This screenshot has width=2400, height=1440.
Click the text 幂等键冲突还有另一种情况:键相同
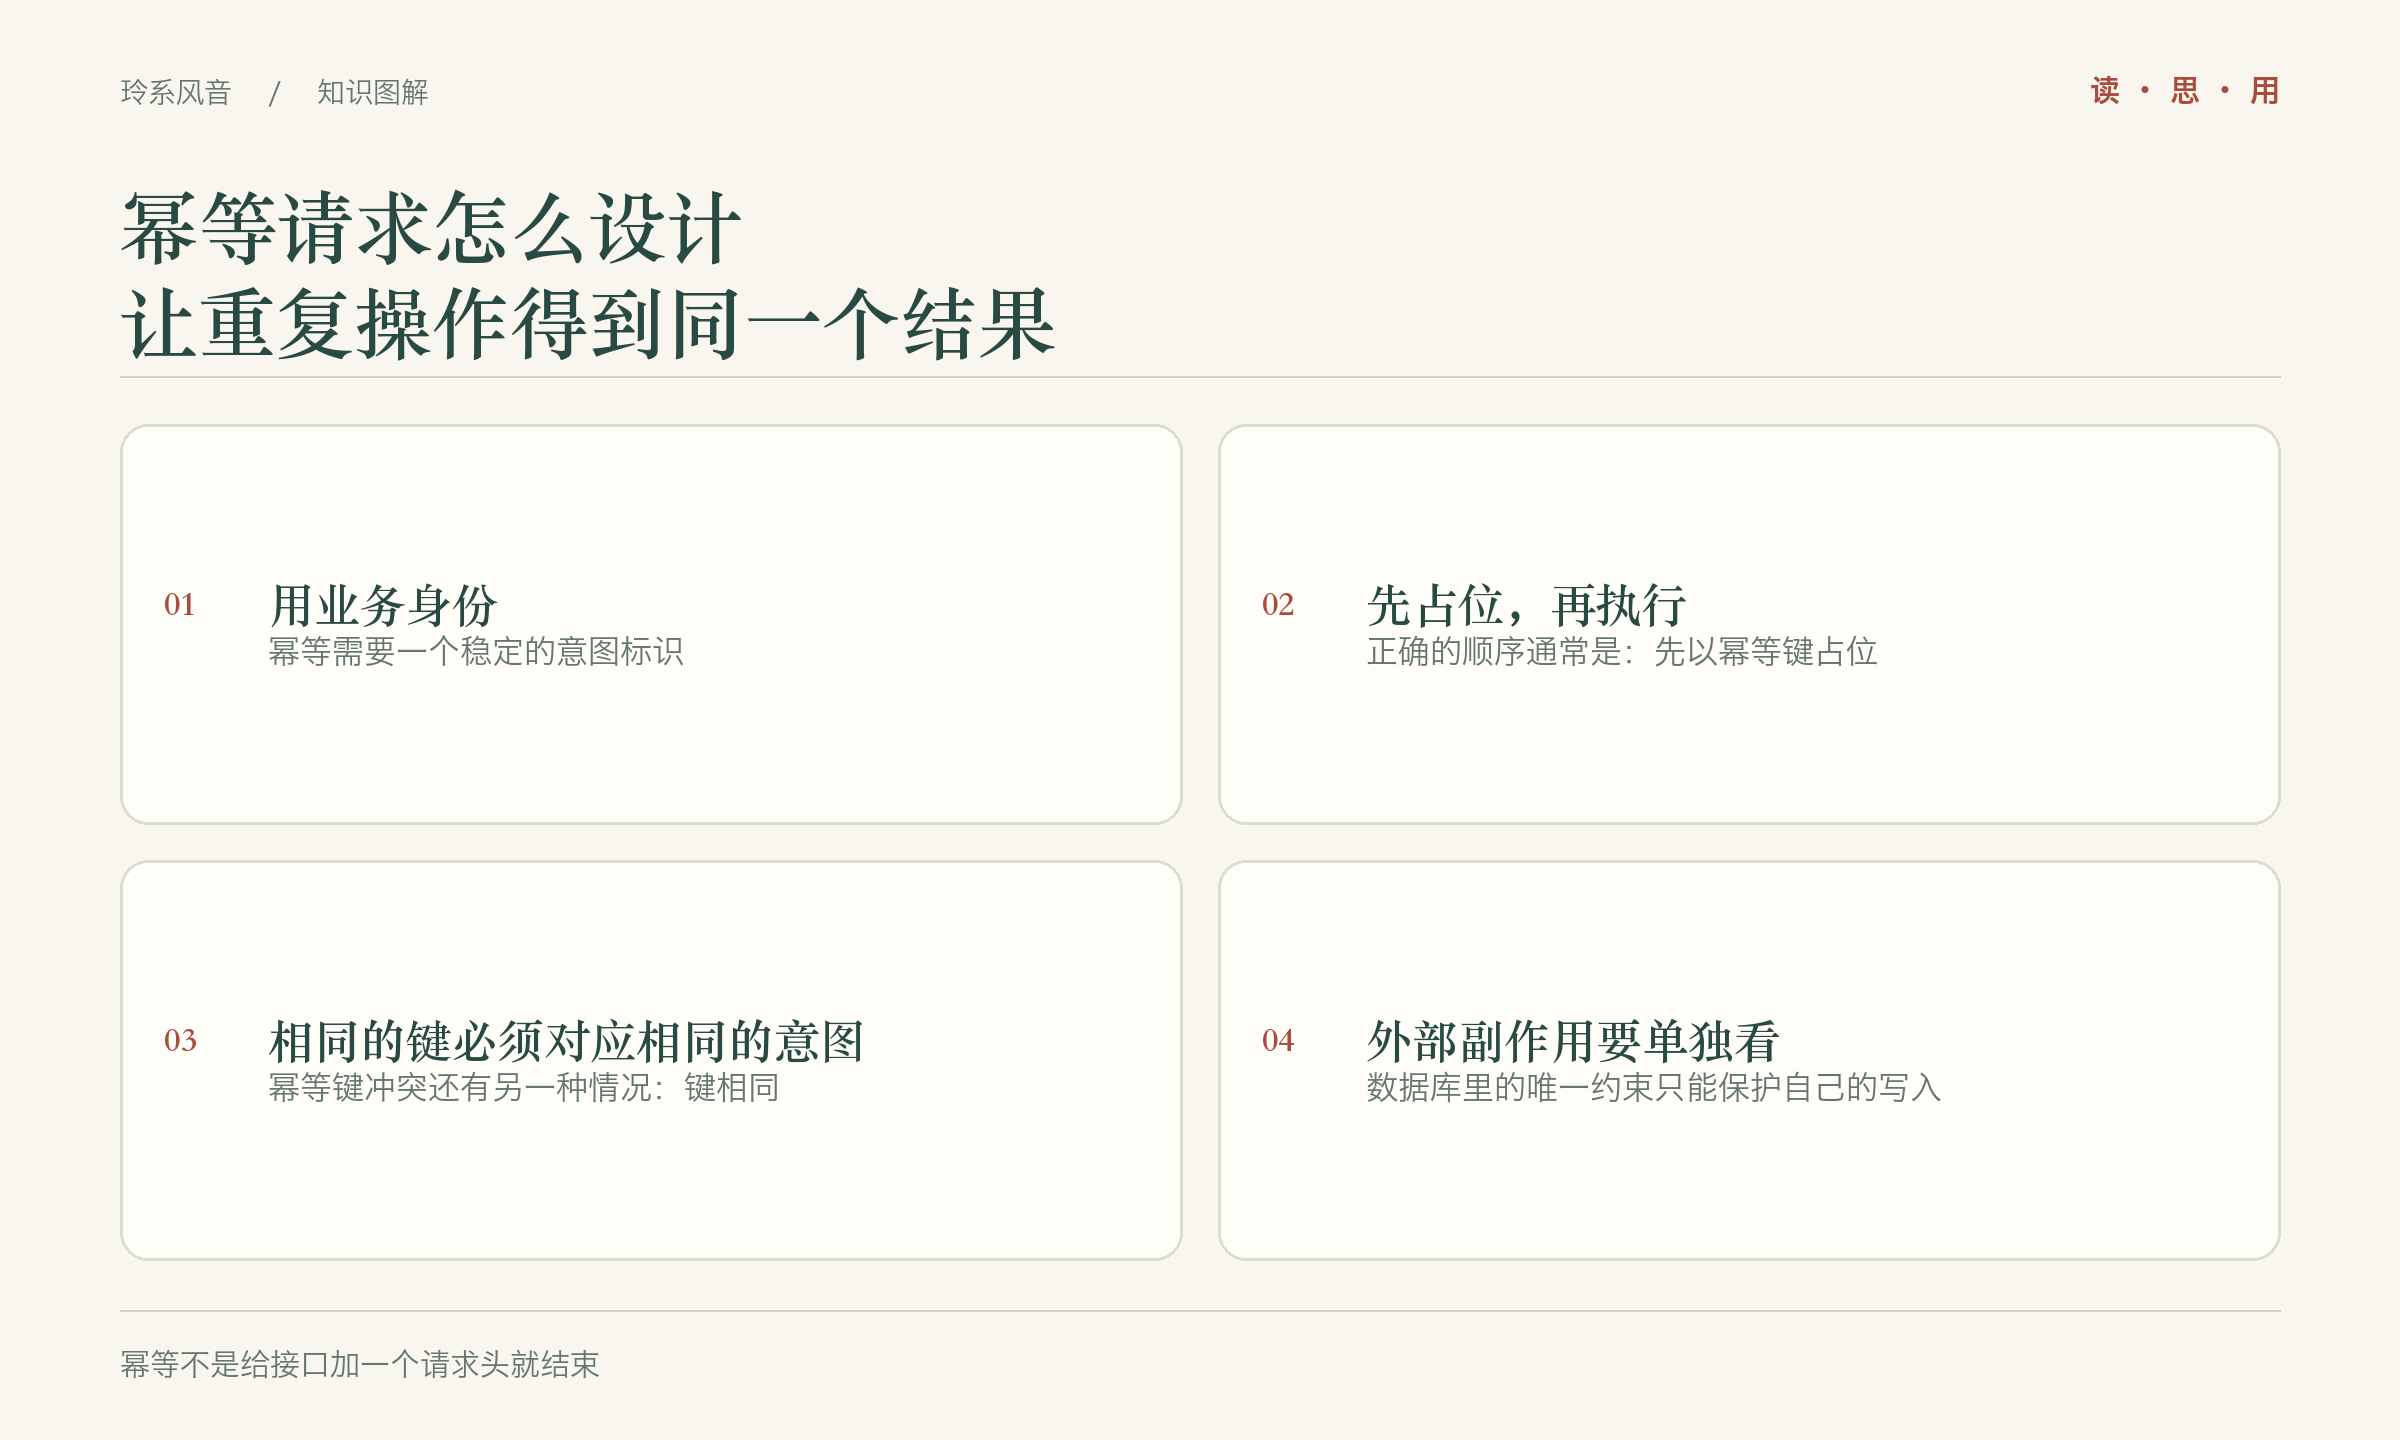524,1088
